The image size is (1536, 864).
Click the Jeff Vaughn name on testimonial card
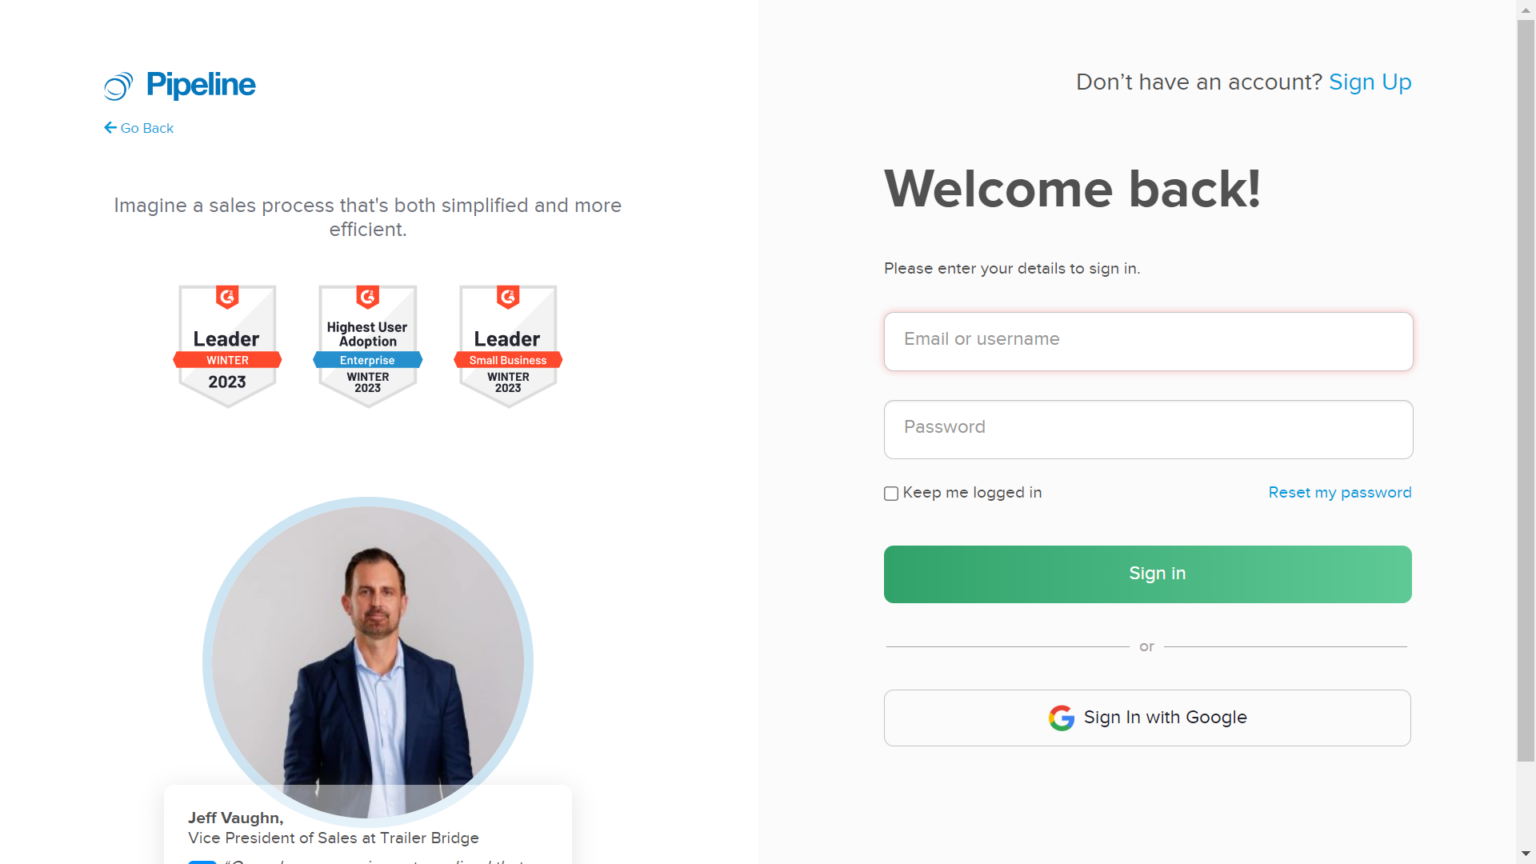click(235, 818)
